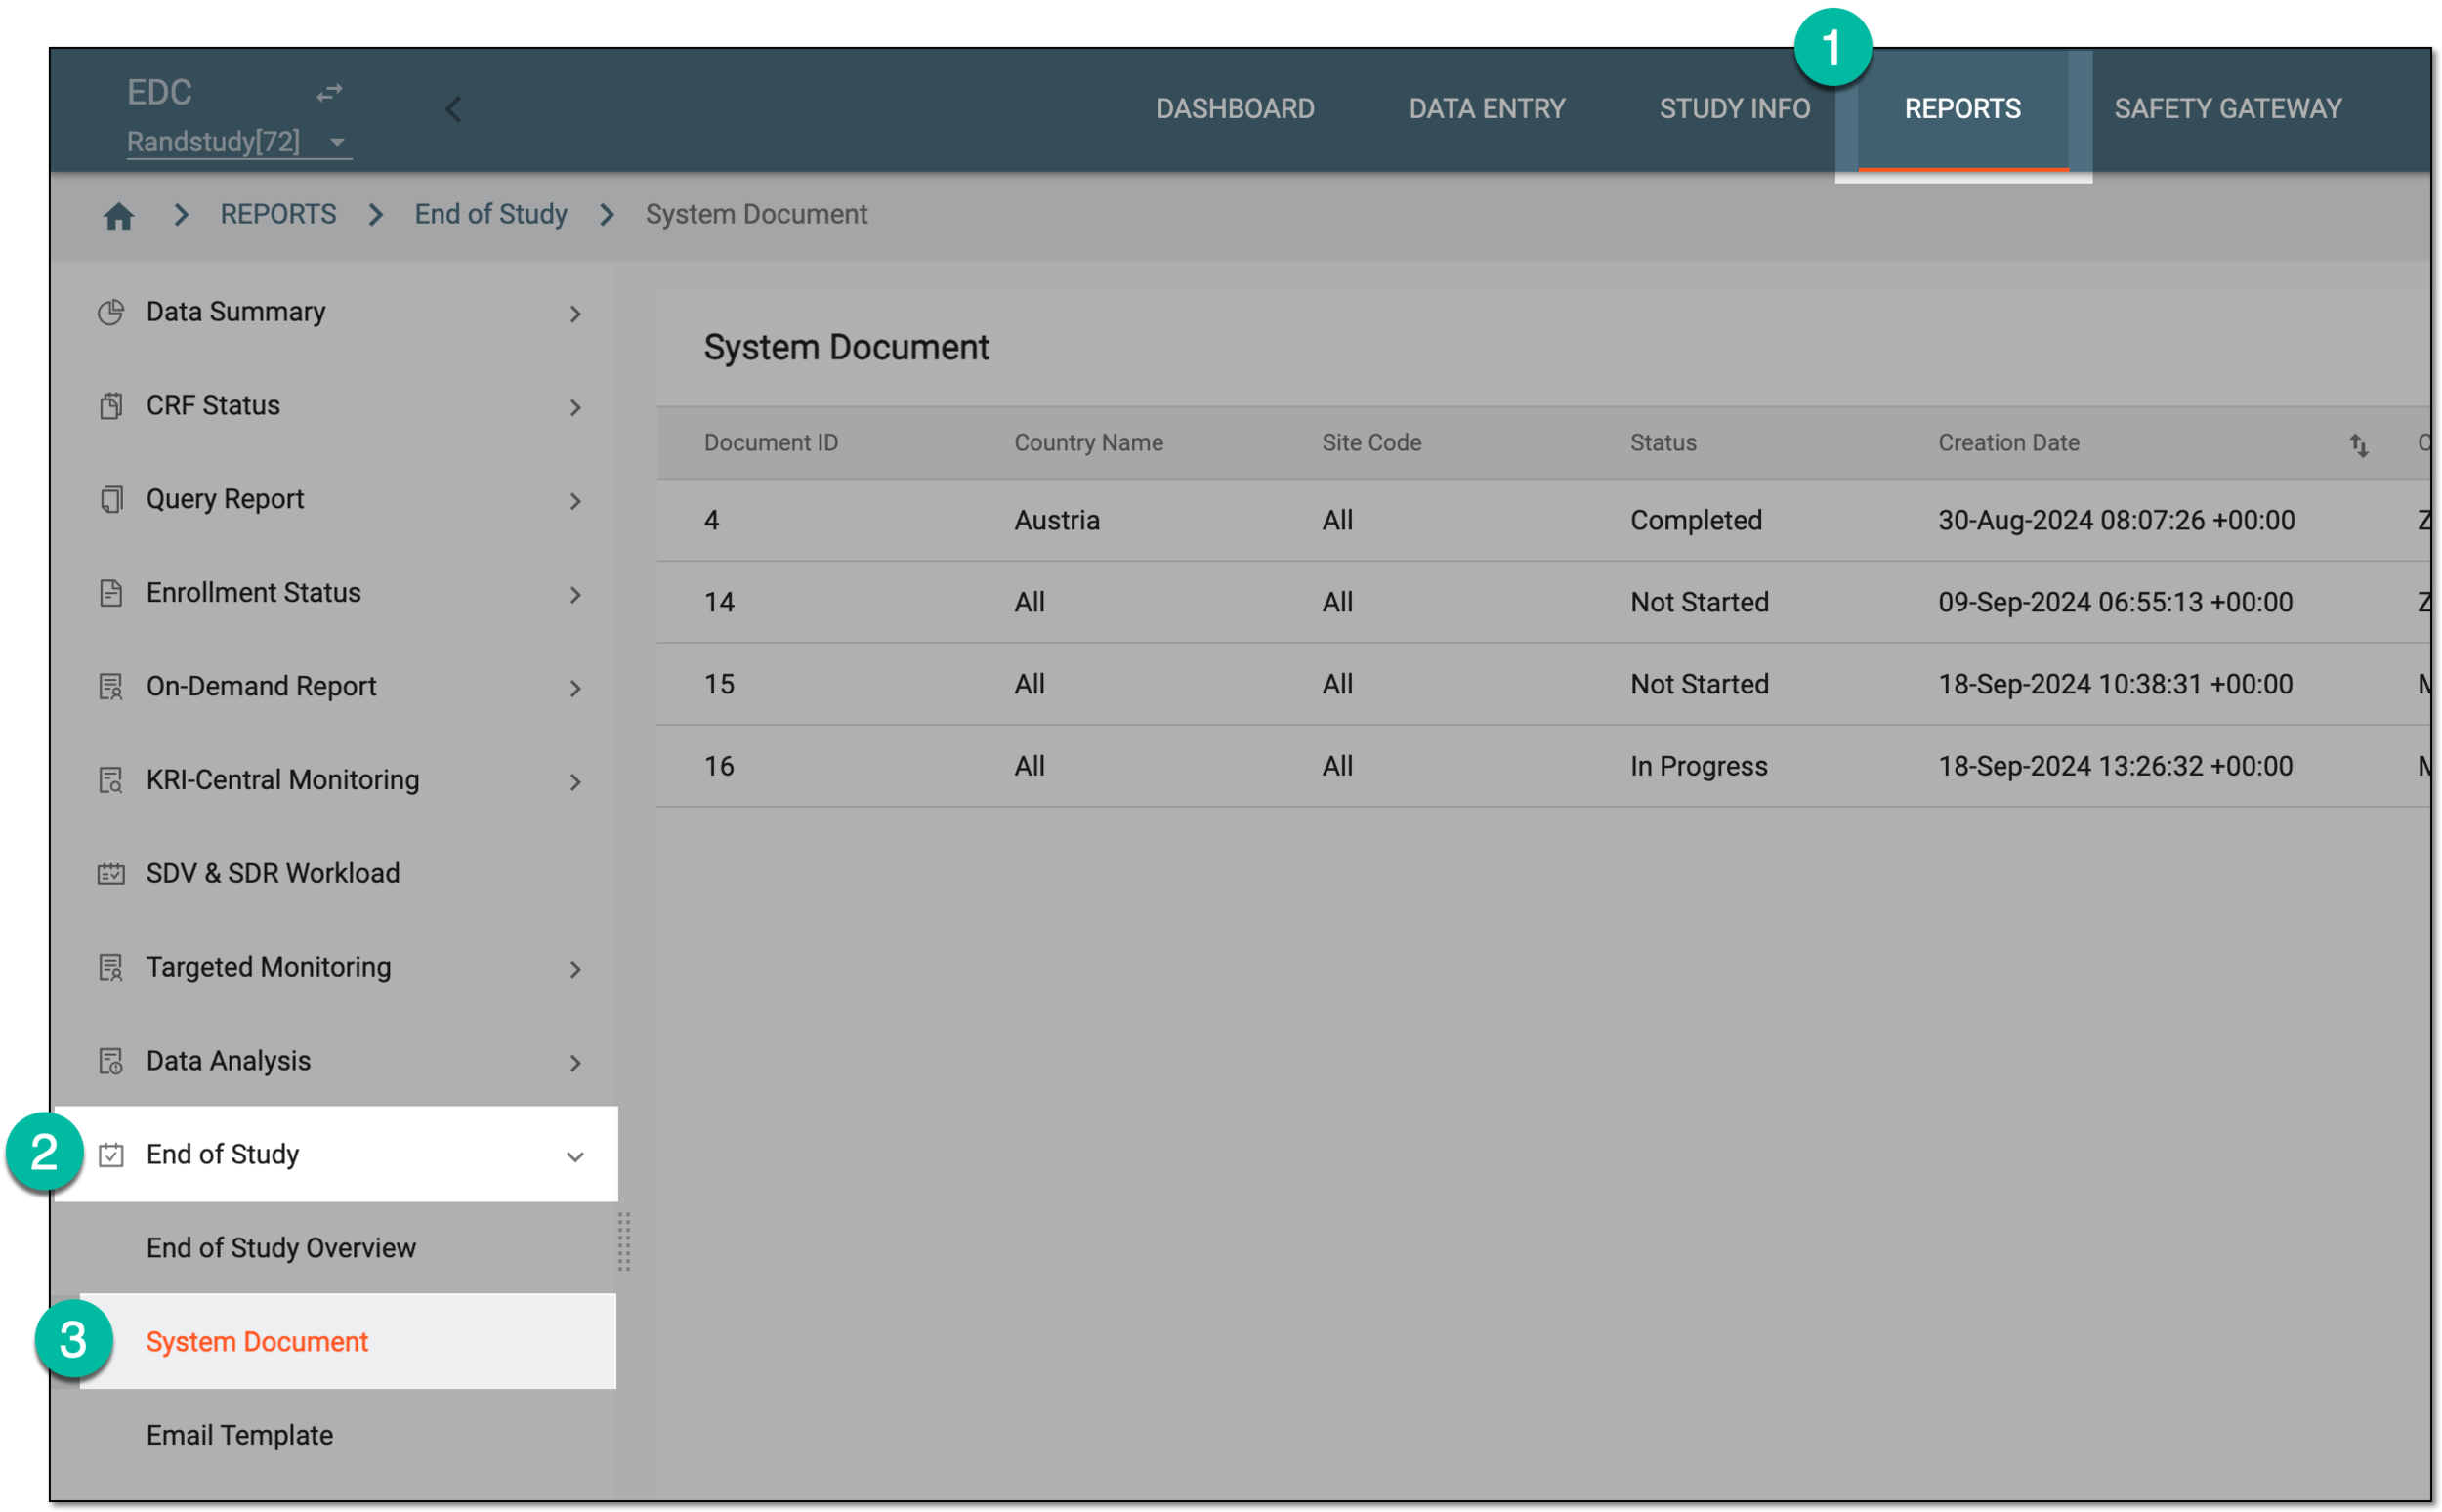Image resolution: width=2442 pixels, height=1512 pixels.
Task: Click the EDC application label
Action: click(x=159, y=93)
